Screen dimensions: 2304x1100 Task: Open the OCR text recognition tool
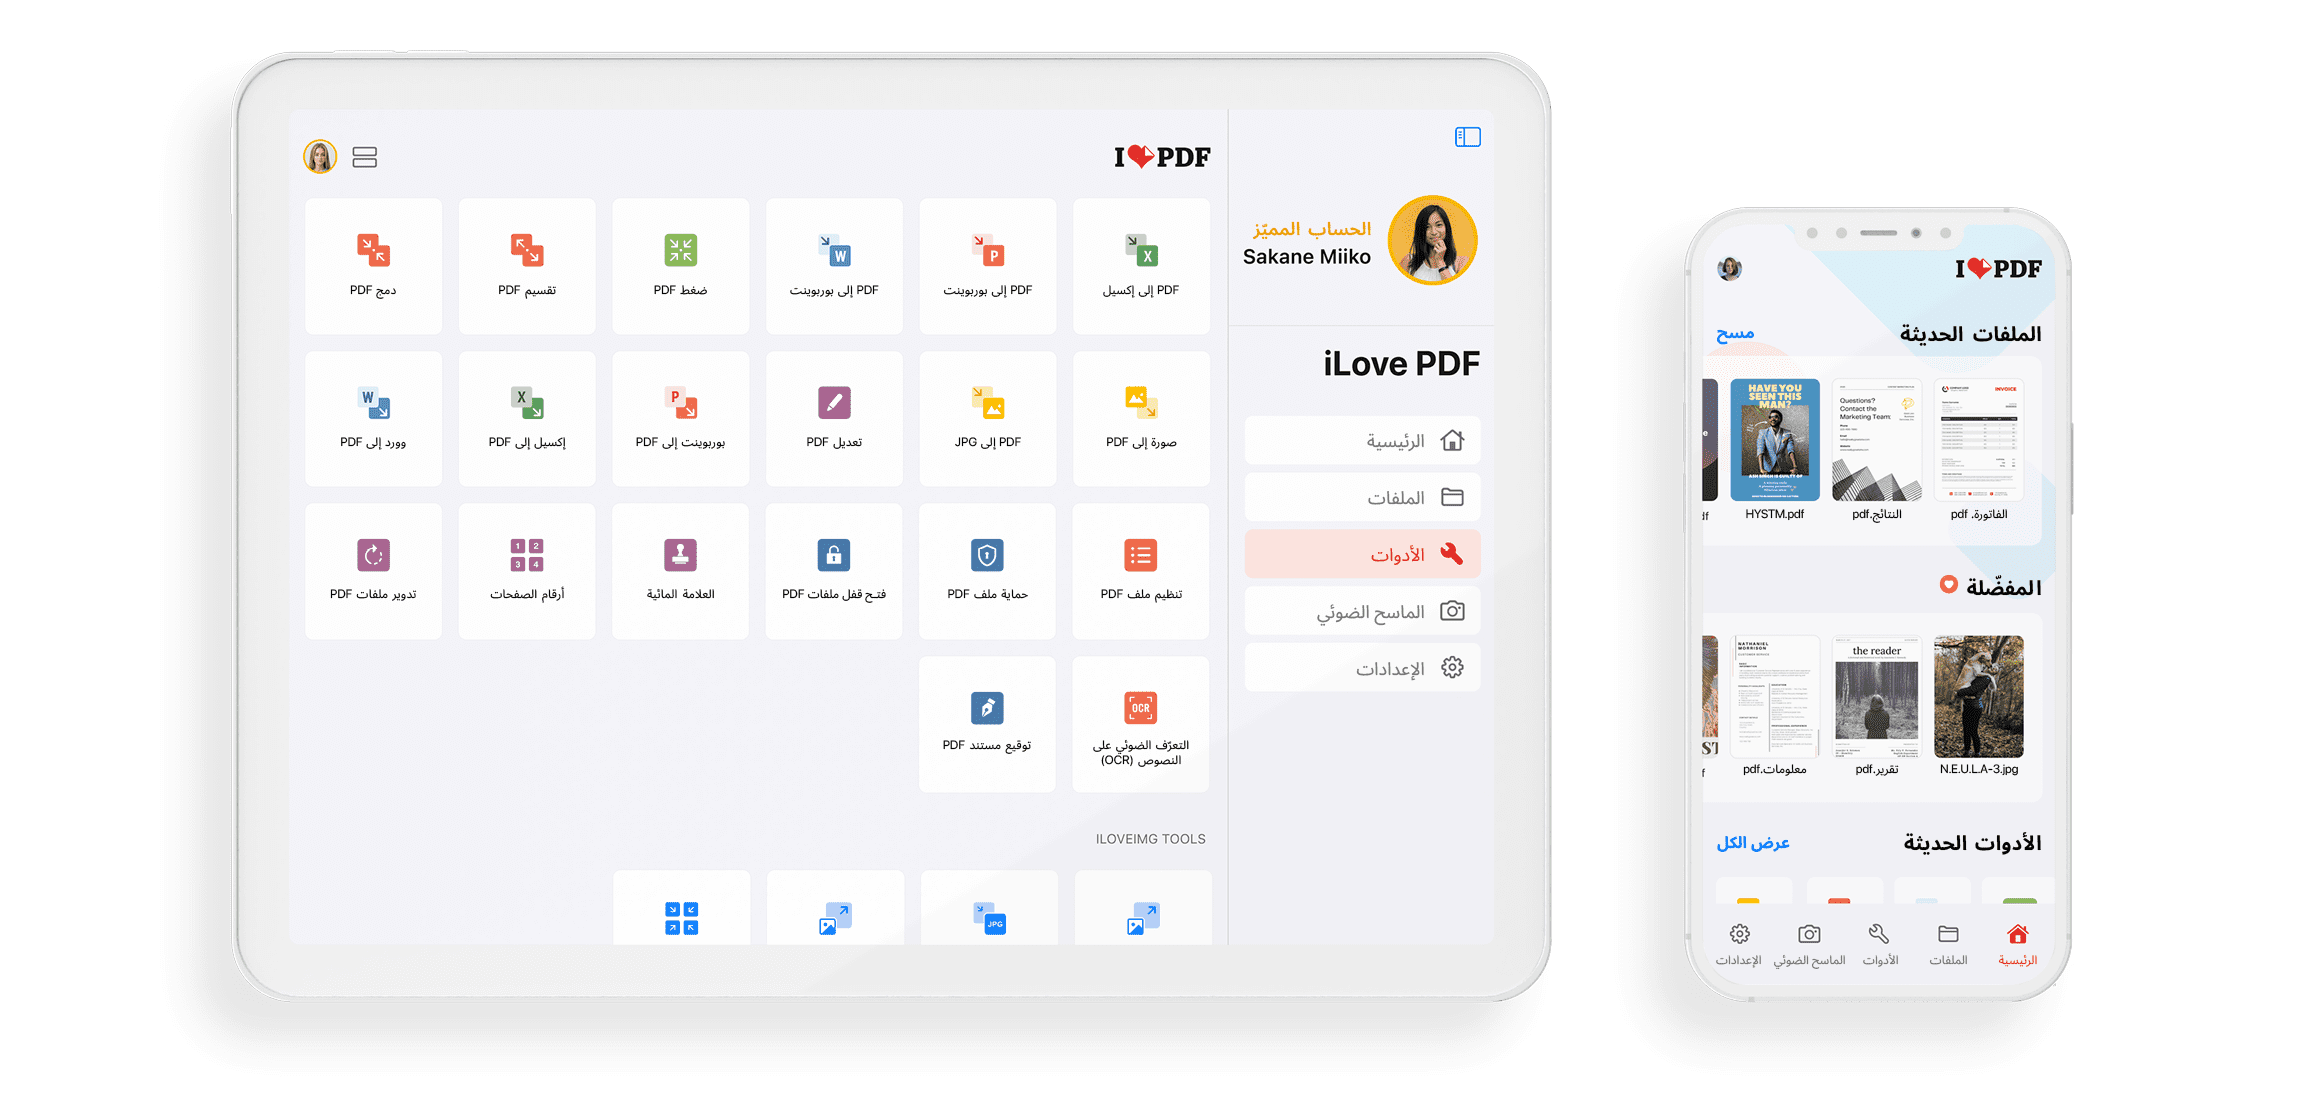pos(1141,724)
